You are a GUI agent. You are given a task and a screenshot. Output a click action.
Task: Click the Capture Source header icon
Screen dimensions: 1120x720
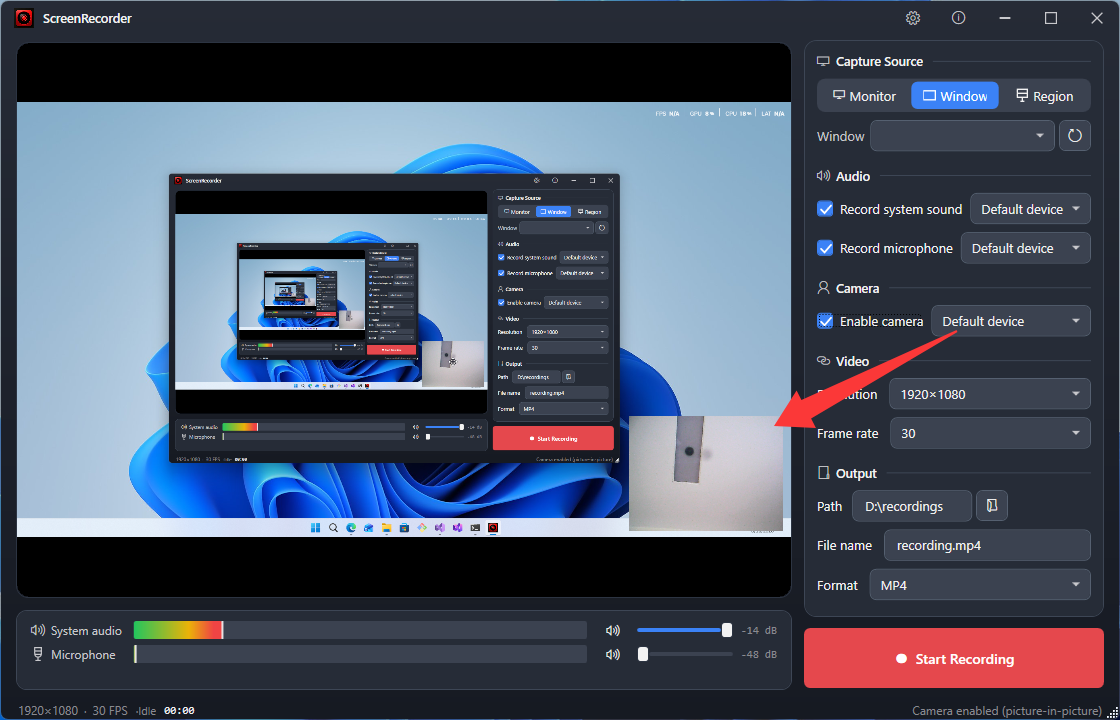[824, 61]
